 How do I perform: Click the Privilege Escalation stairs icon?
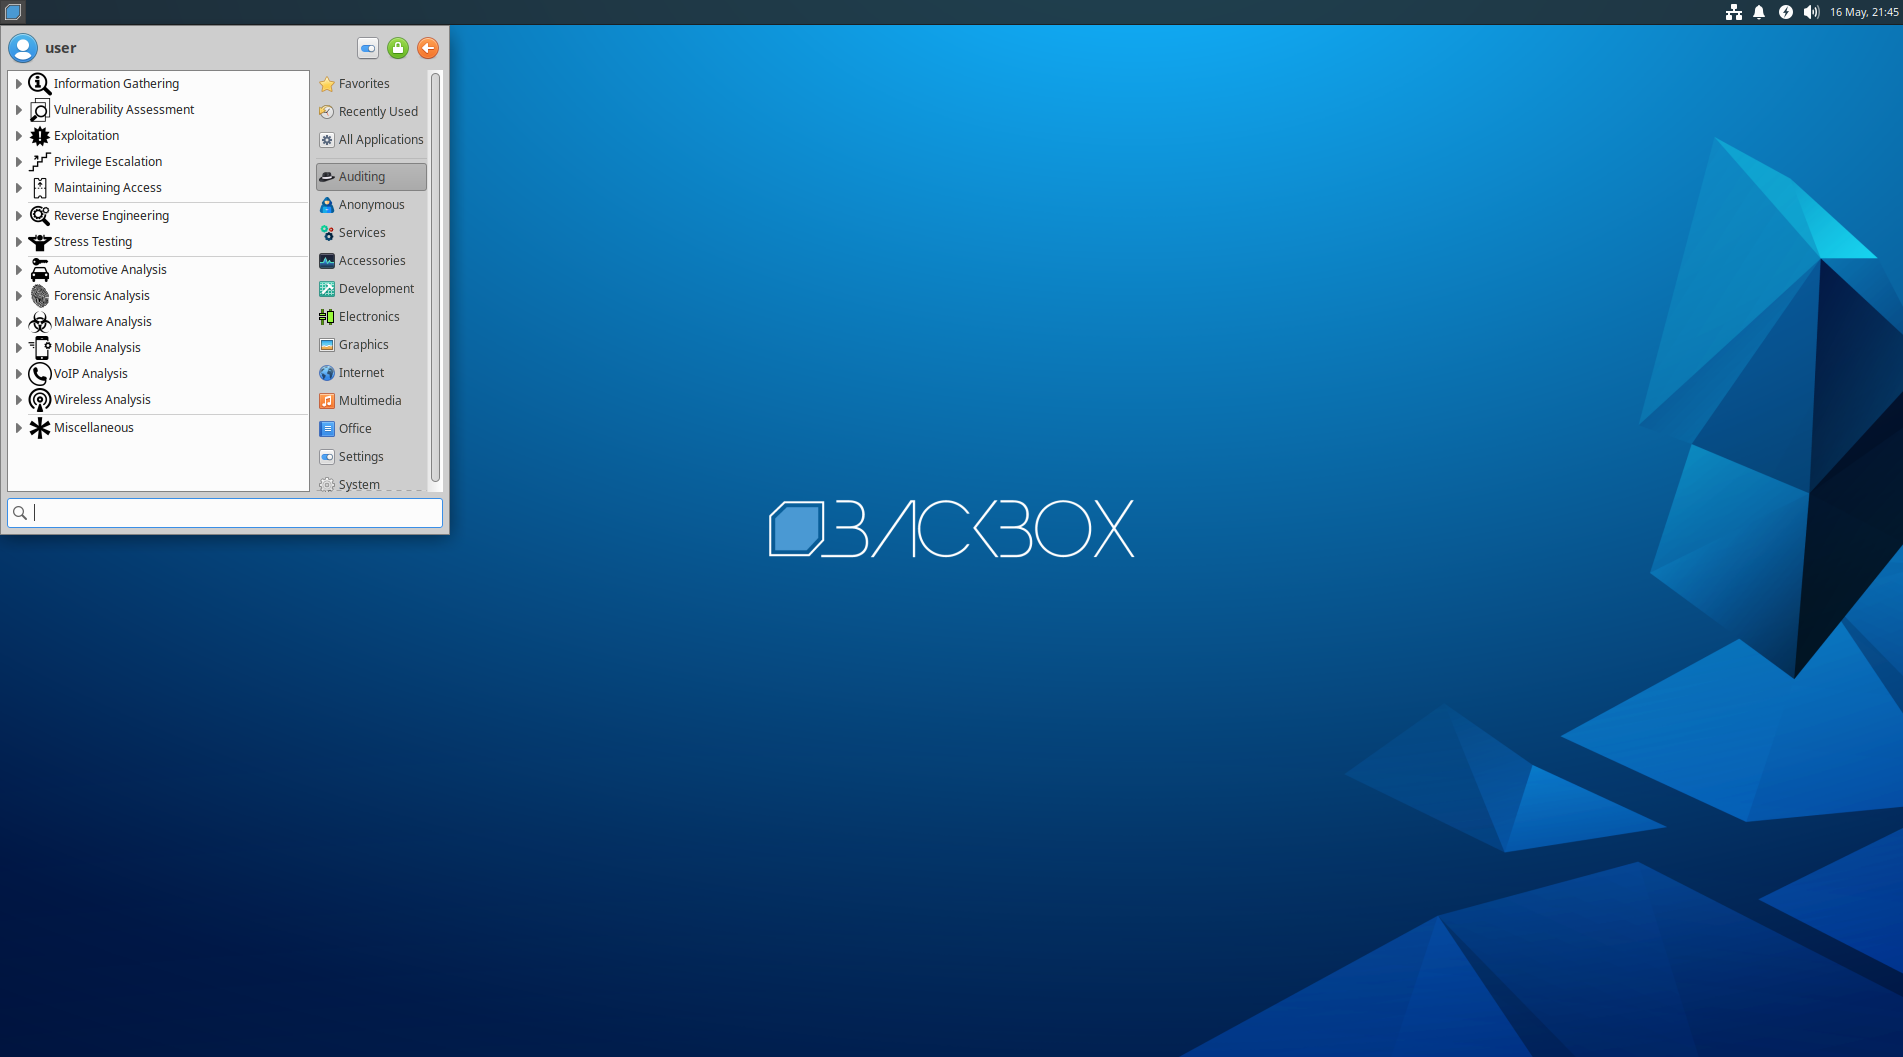coord(40,162)
